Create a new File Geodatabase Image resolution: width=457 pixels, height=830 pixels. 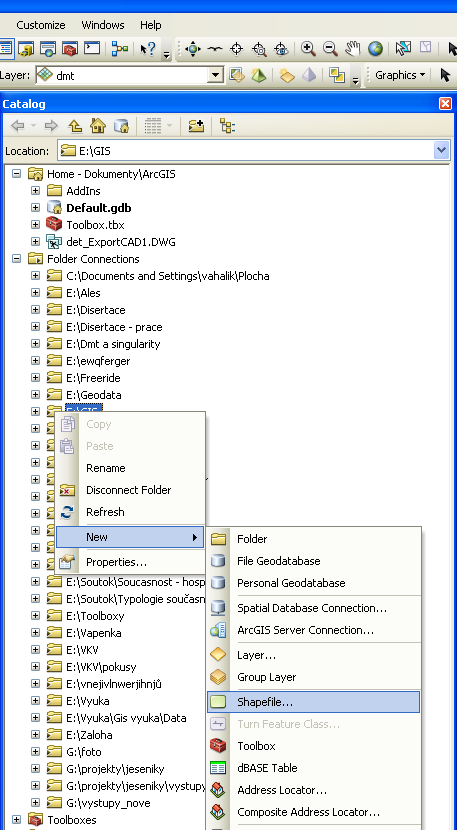click(x=313, y=561)
